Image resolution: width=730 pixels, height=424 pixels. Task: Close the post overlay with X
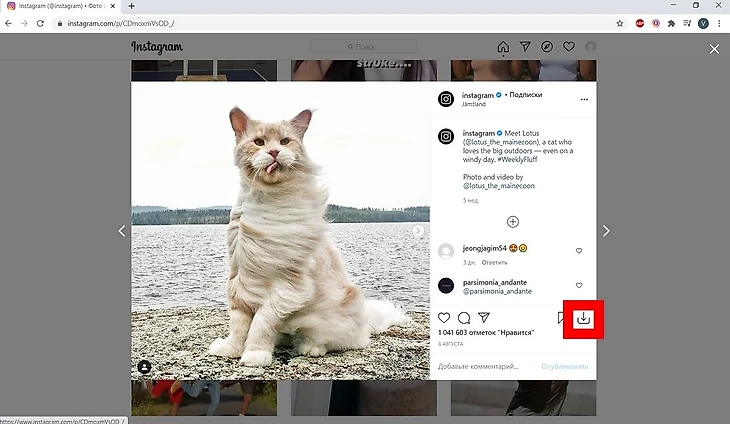click(714, 49)
